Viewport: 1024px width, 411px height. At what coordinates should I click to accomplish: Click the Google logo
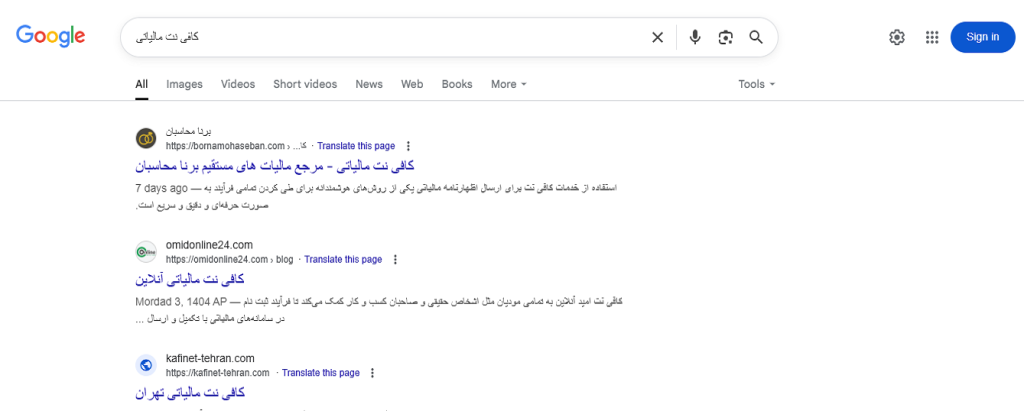click(50, 36)
